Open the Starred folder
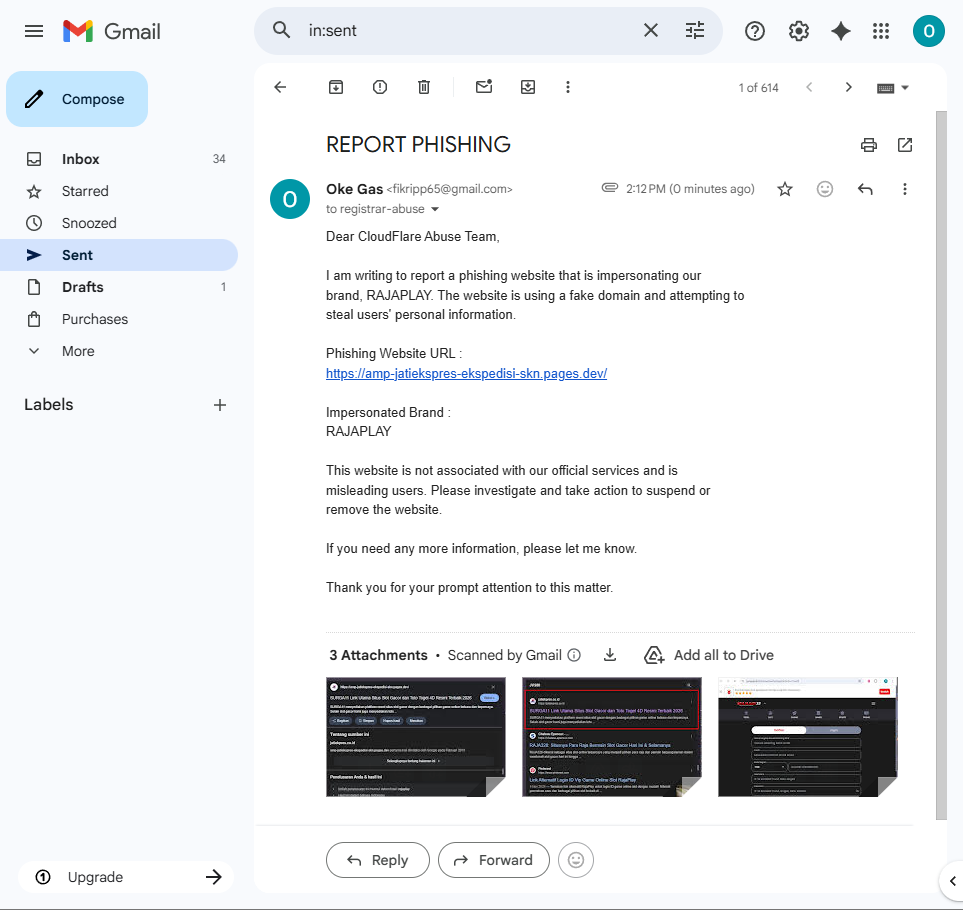The width and height of the screenshot is (963, 910). 119,191
